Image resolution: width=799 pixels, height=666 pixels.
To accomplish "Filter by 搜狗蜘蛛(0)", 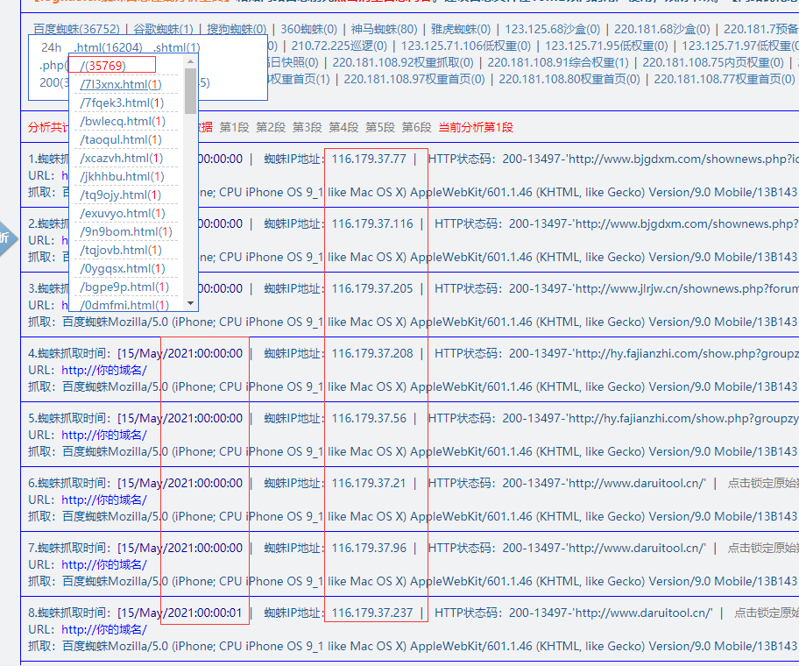I will point(236,29).
